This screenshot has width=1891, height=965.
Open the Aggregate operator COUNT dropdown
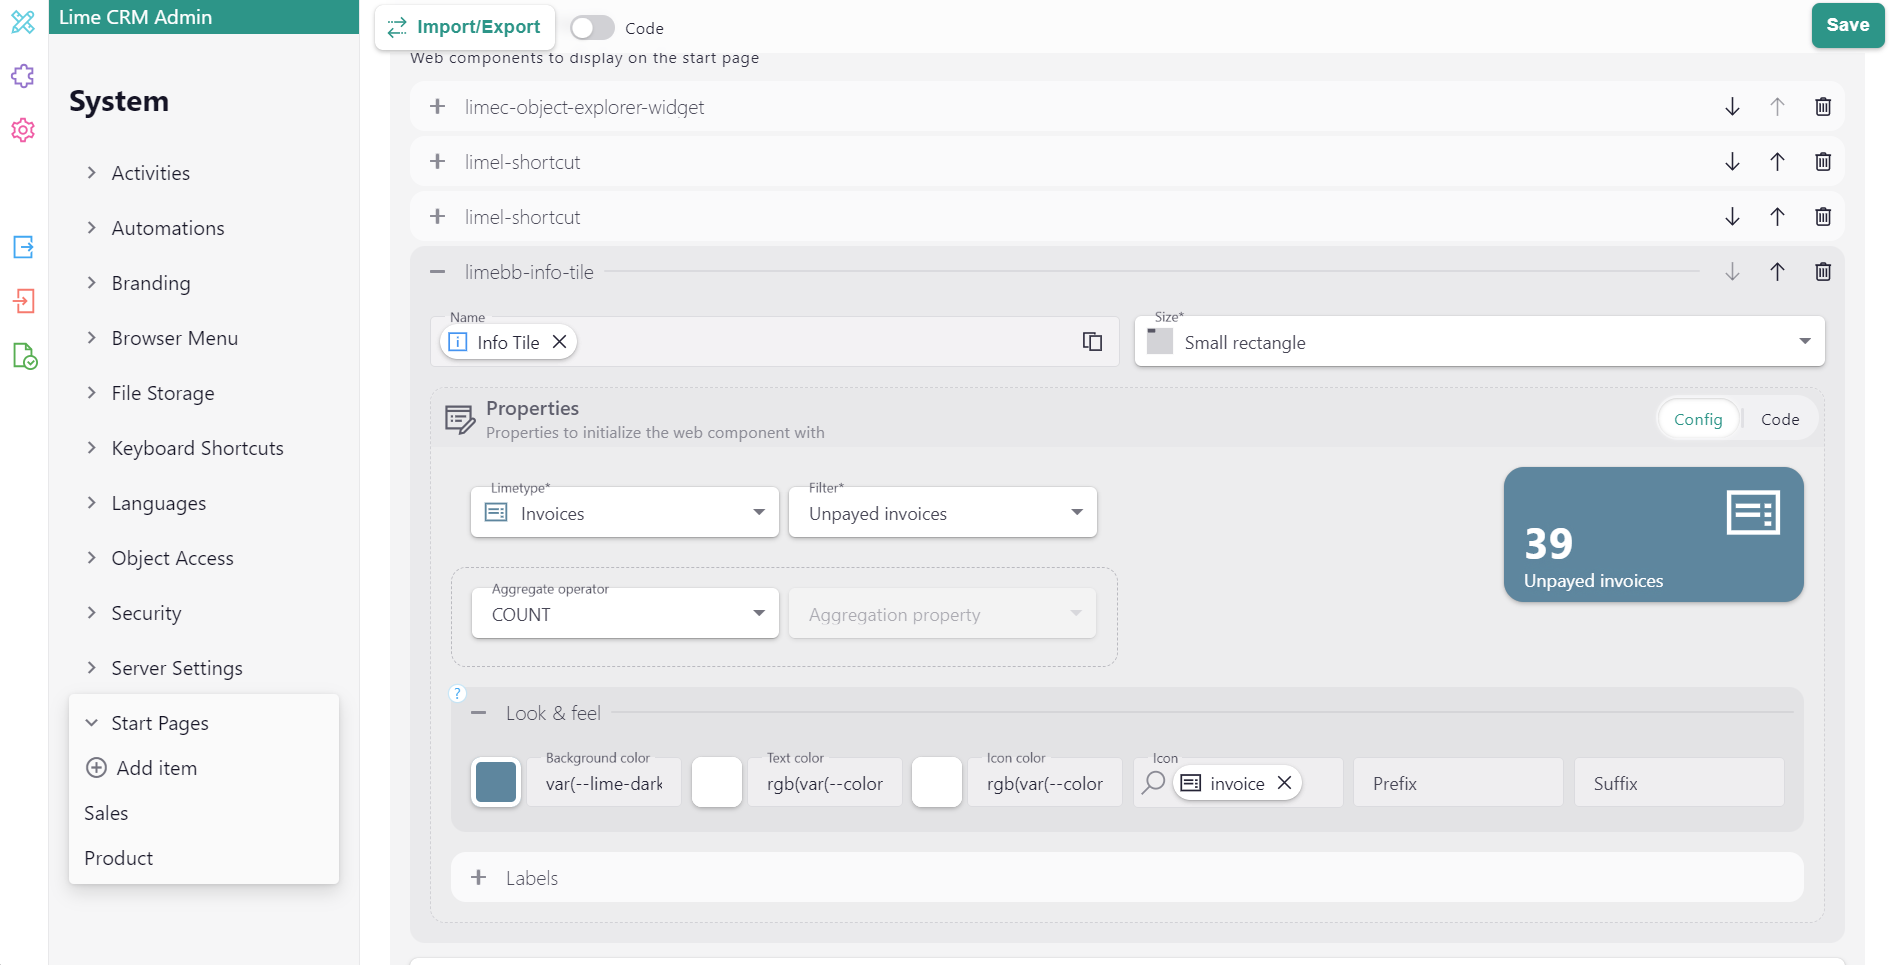point(625,614)
